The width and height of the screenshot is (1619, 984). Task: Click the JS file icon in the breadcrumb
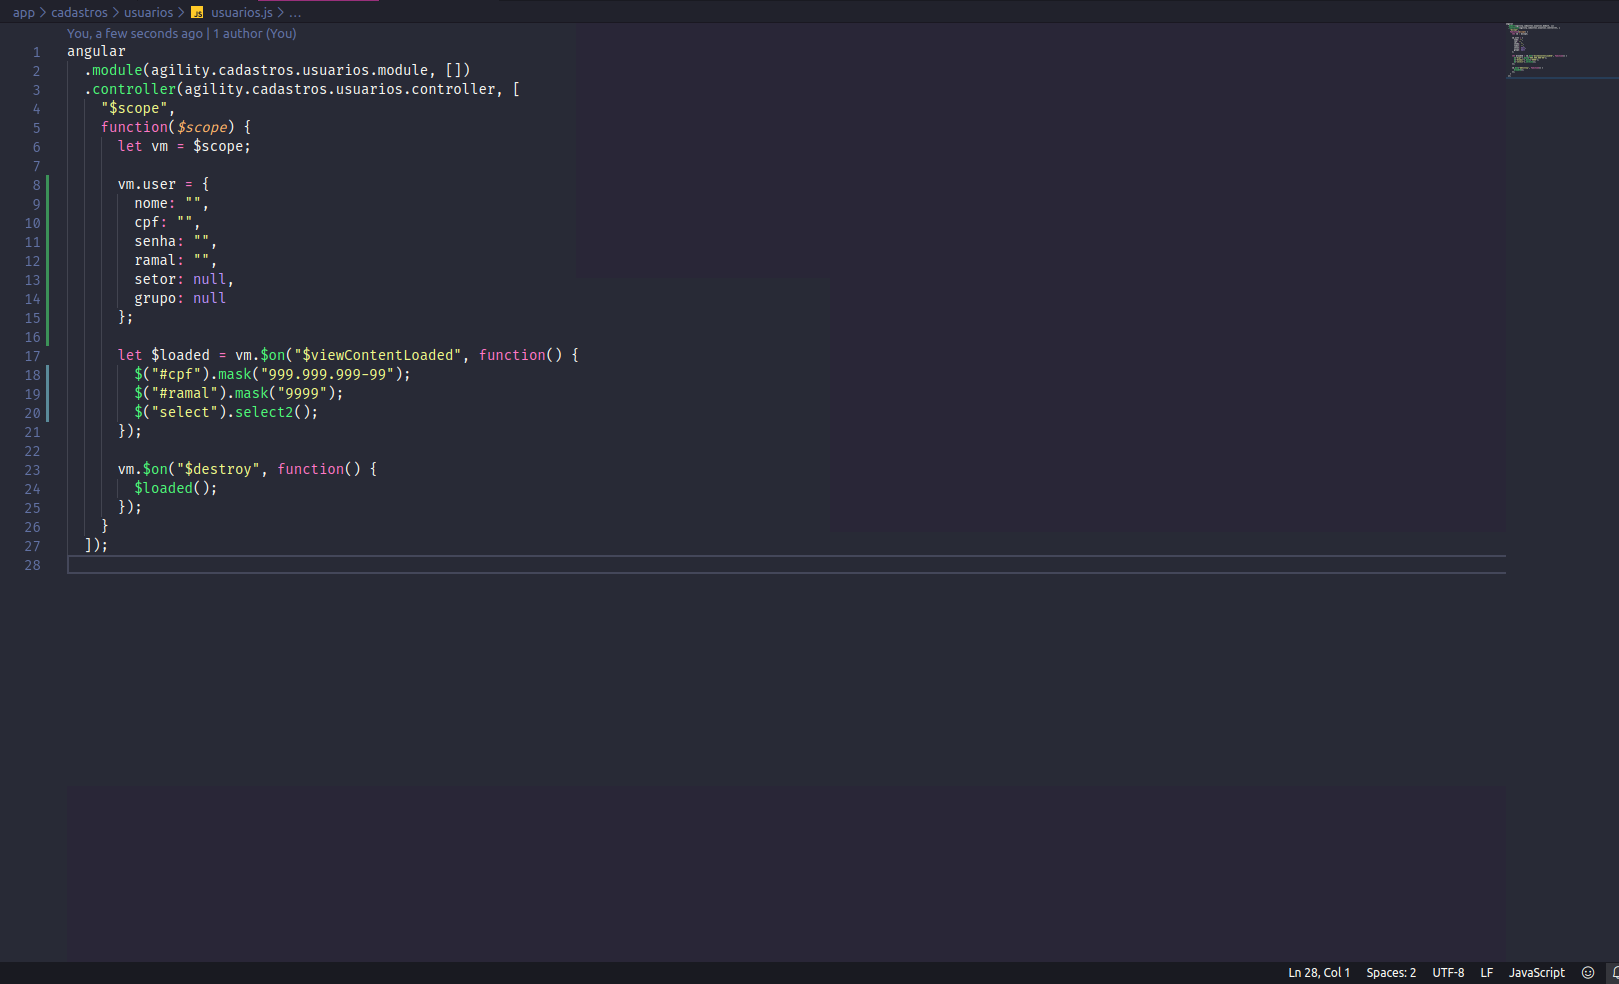[196, 12]
